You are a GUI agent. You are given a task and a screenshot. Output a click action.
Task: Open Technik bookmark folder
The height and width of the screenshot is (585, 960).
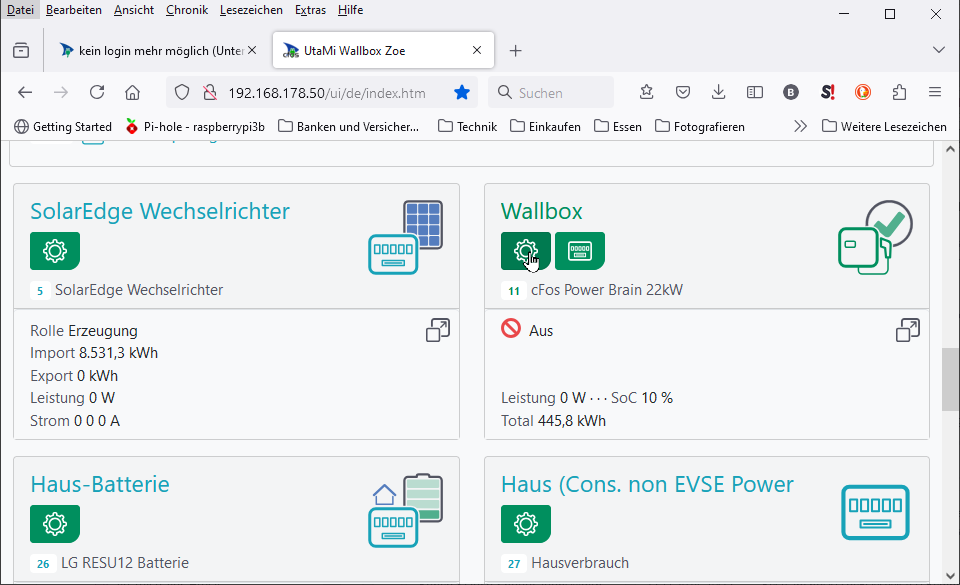coord(468,127)
